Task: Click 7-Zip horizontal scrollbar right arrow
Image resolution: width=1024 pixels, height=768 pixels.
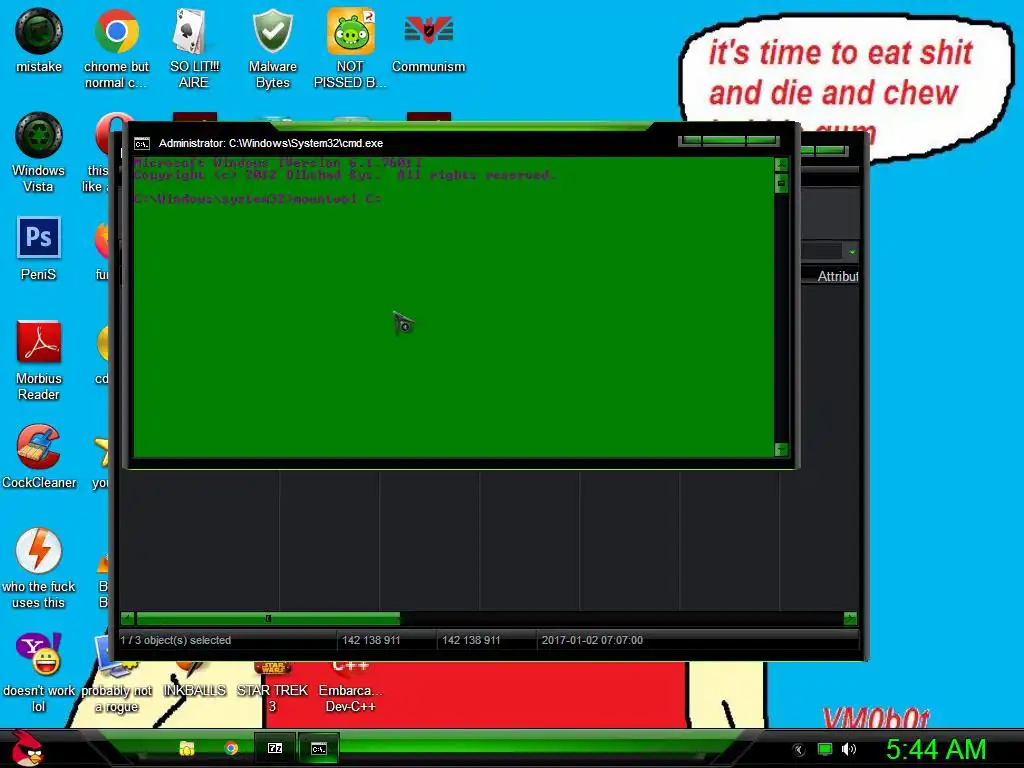Action: pos(850,618)
